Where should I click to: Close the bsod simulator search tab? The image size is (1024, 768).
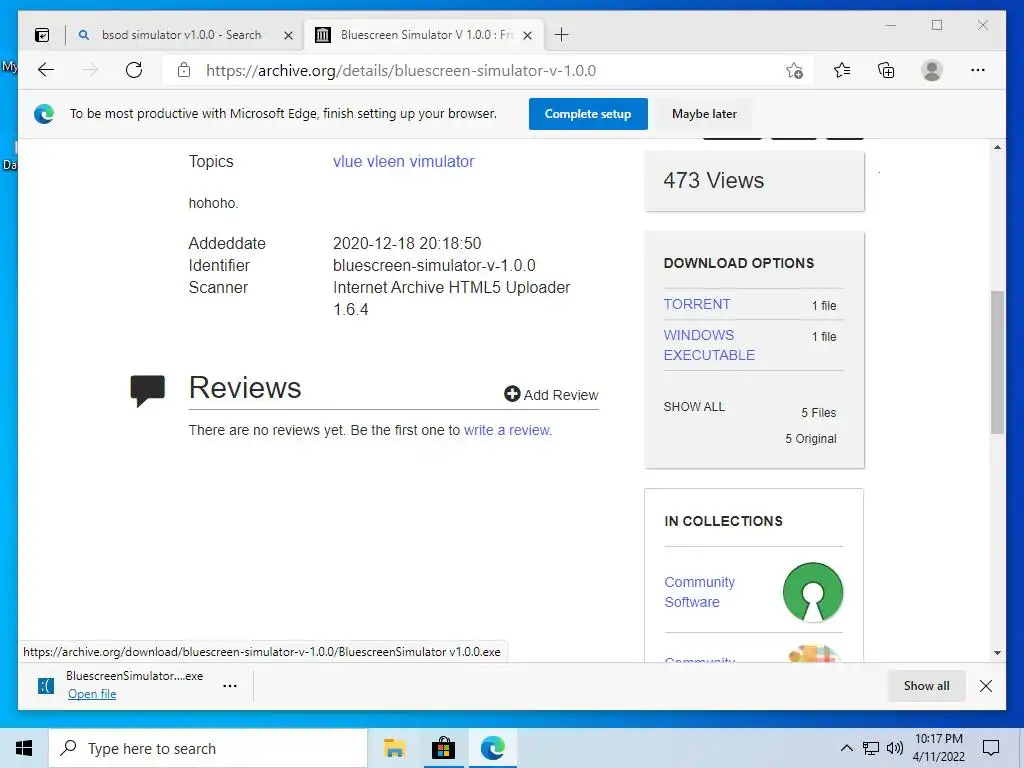pyautogui.click(x=288, y=35)
